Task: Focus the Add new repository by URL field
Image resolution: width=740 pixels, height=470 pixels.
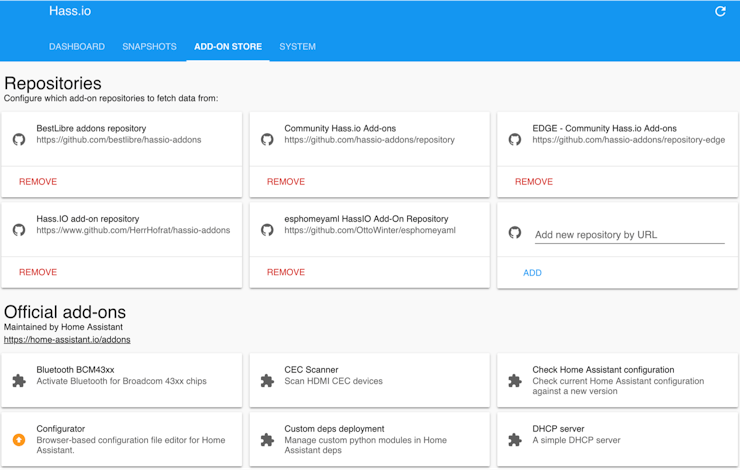Action: pyautogui.click(x=630, y=235)
